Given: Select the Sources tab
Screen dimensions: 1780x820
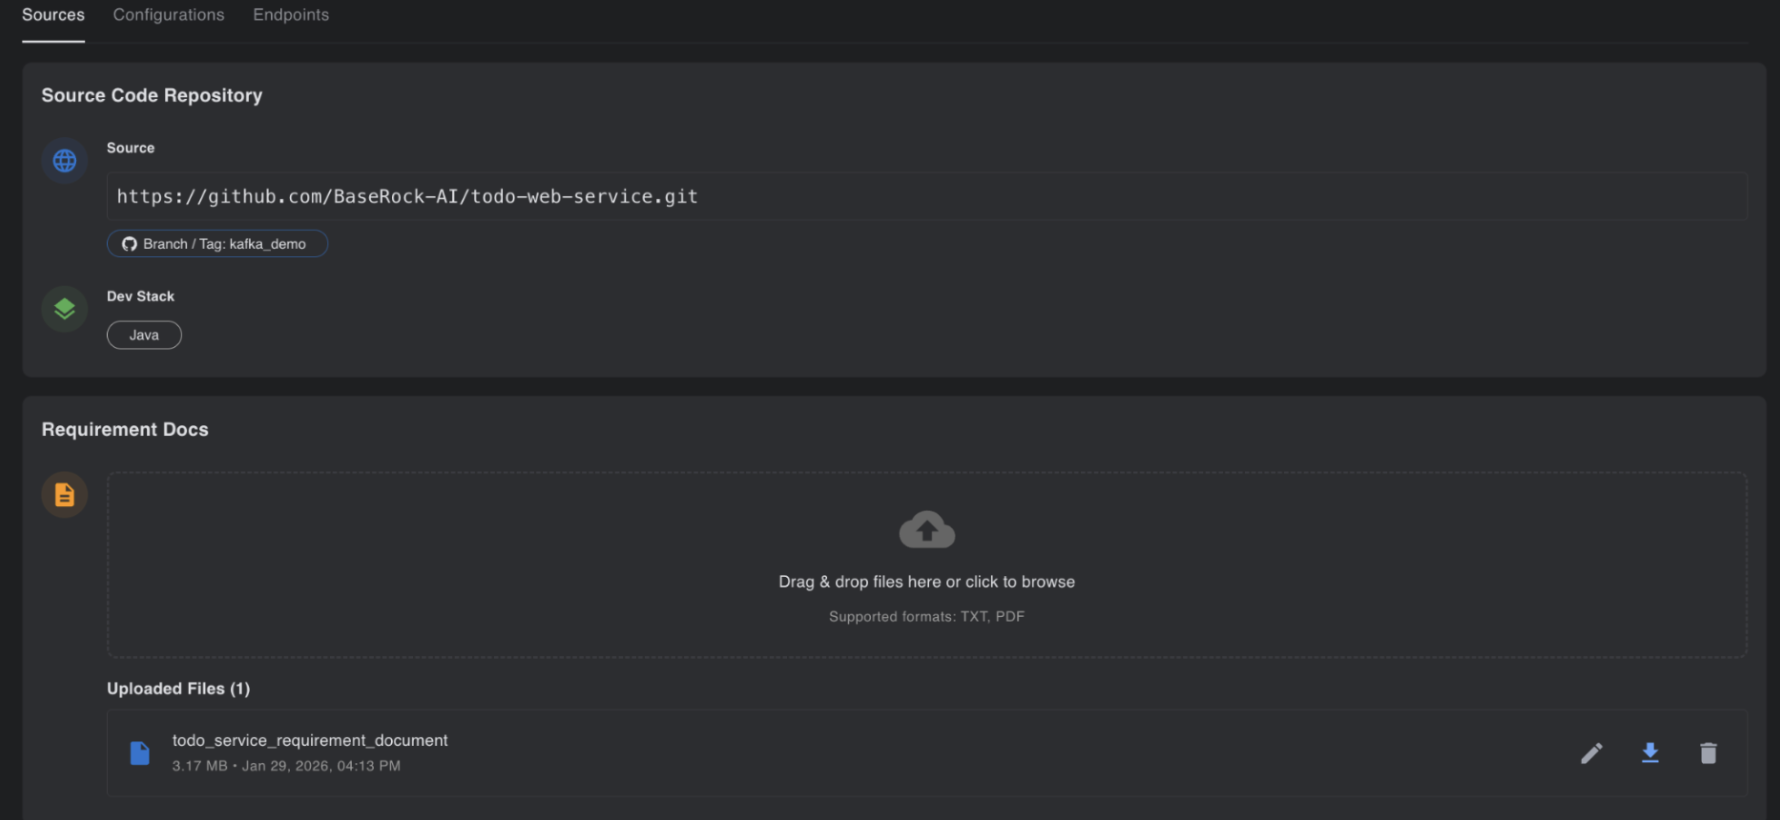Looking at the screenshot, I should tap(53, 15).
